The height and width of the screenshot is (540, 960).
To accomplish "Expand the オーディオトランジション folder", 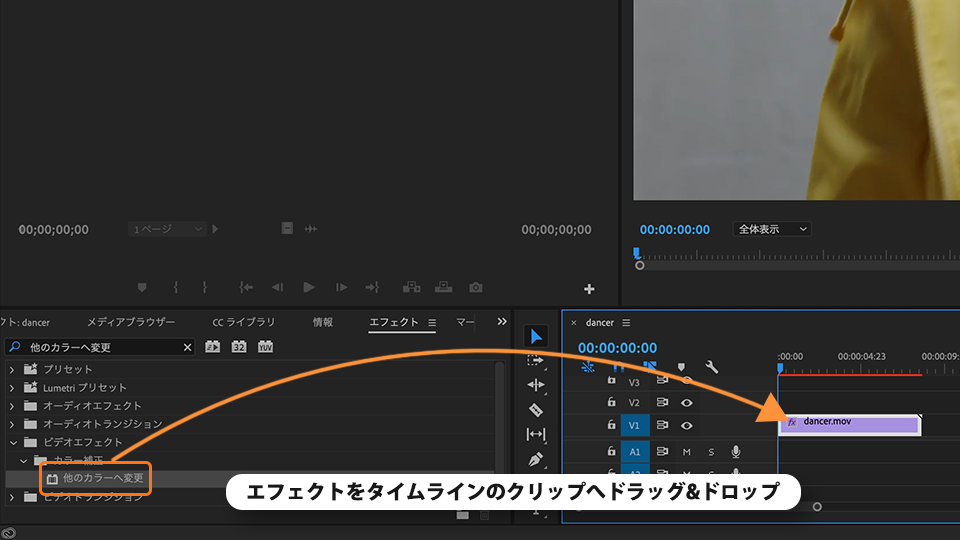I will [12, 424].
